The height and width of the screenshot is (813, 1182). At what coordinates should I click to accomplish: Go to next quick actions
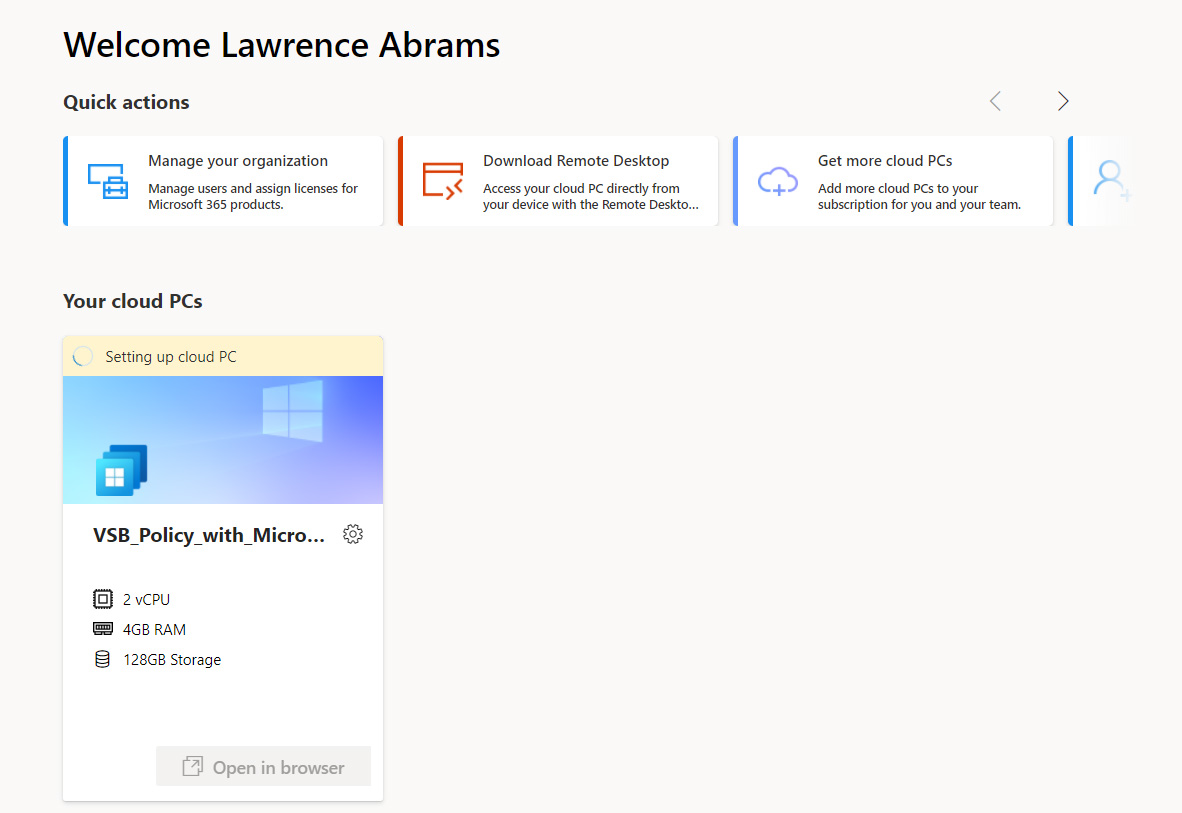coord(1063,101)
